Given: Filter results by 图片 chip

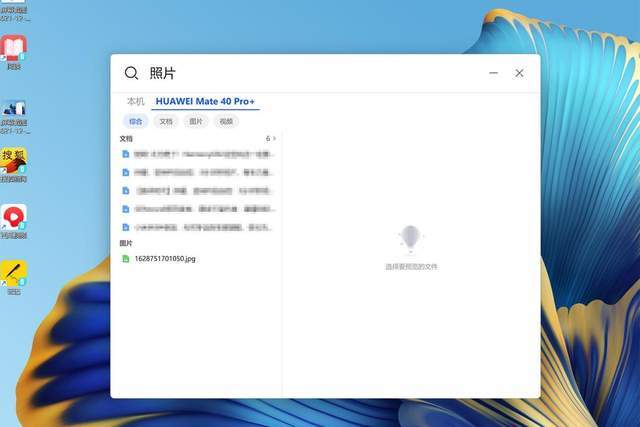Looking at the screenshot, I should tap(196, 121).
